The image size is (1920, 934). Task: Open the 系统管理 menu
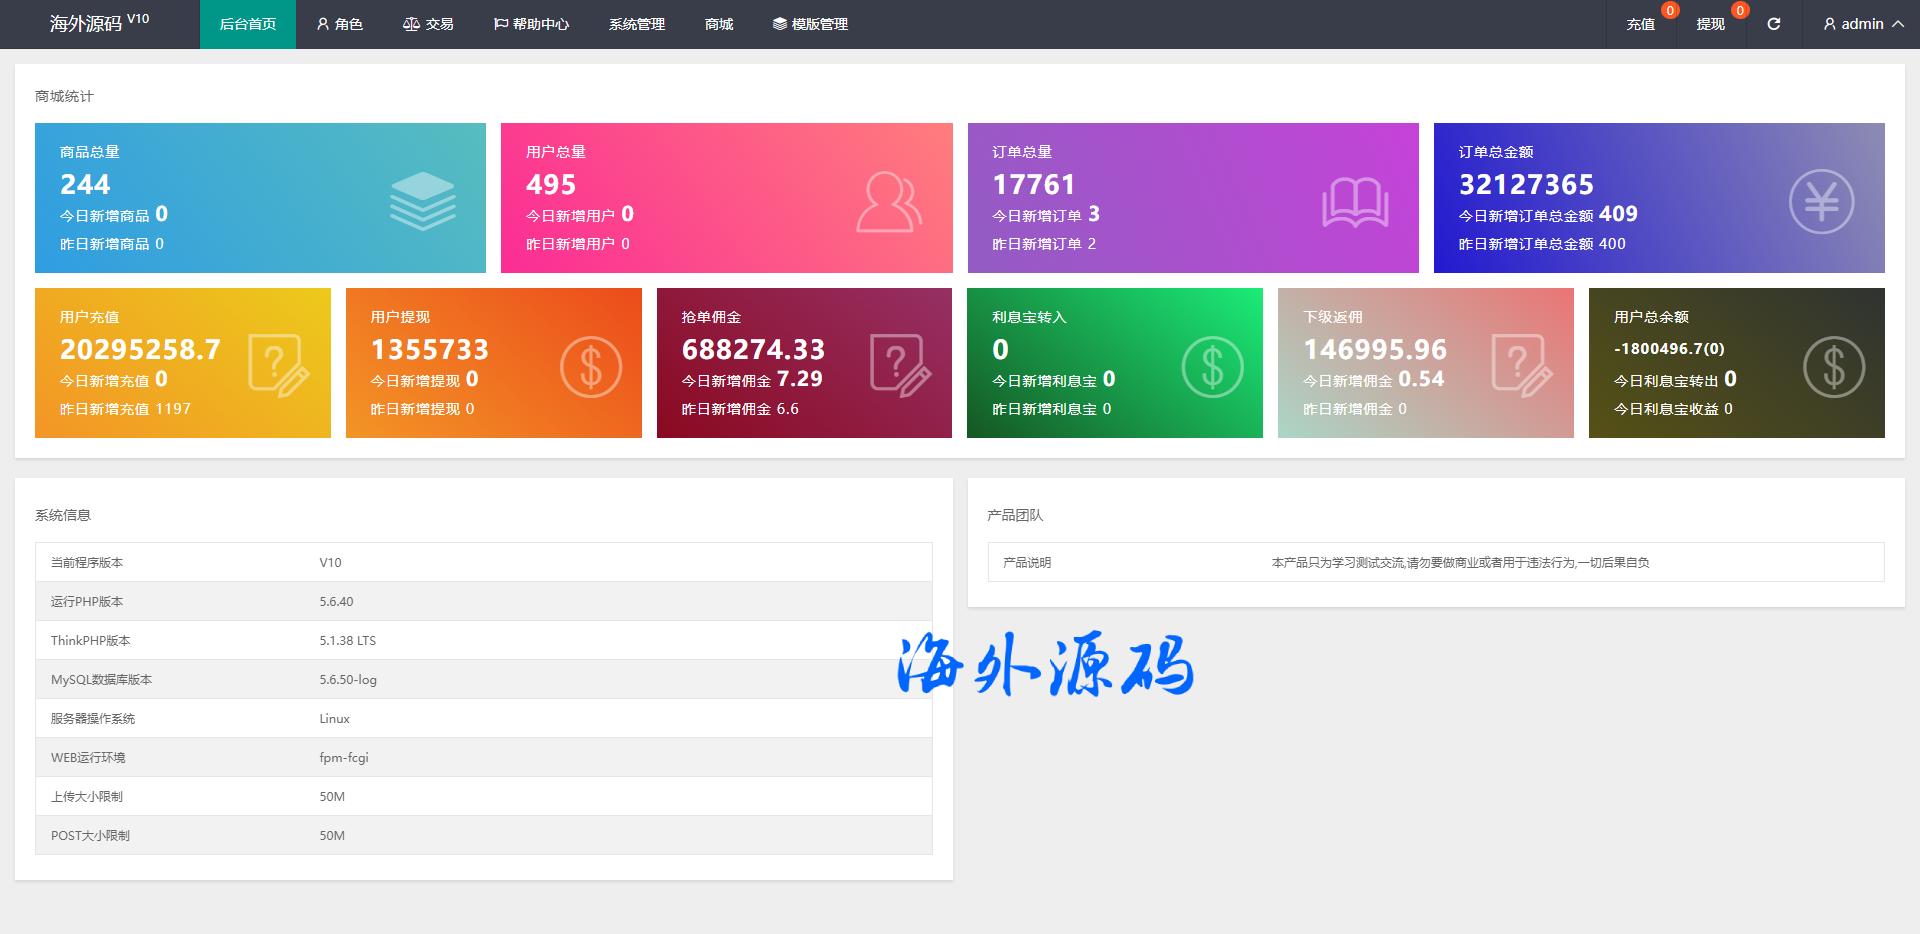(636, 24)
